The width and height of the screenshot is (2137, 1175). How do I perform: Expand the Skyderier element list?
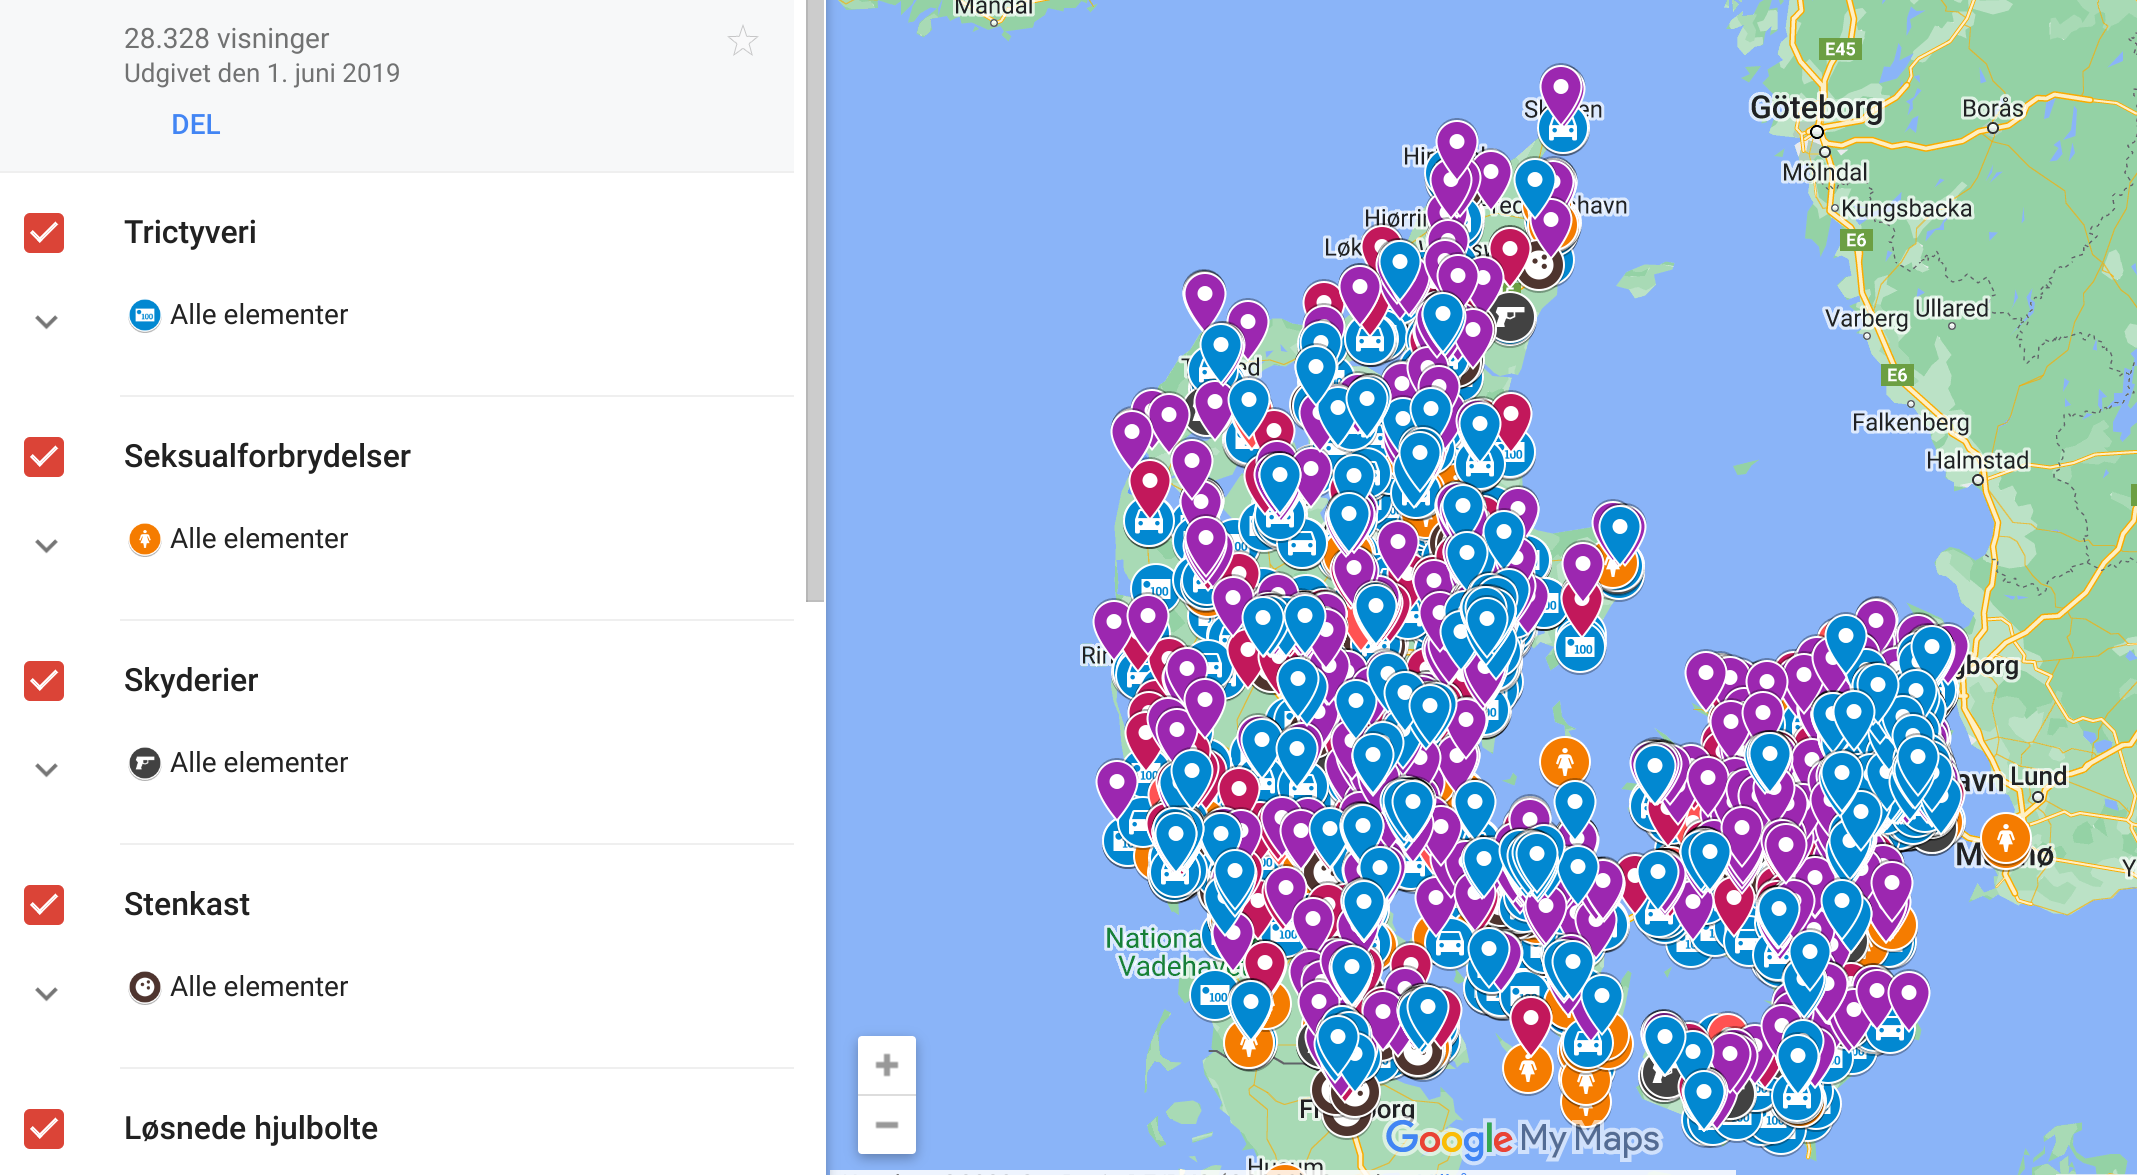[46, 770]
